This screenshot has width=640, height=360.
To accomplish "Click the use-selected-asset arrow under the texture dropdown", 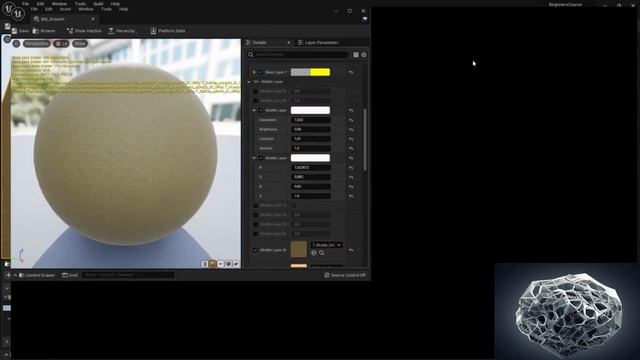I will pyautogui.click(x=314, y=253).
